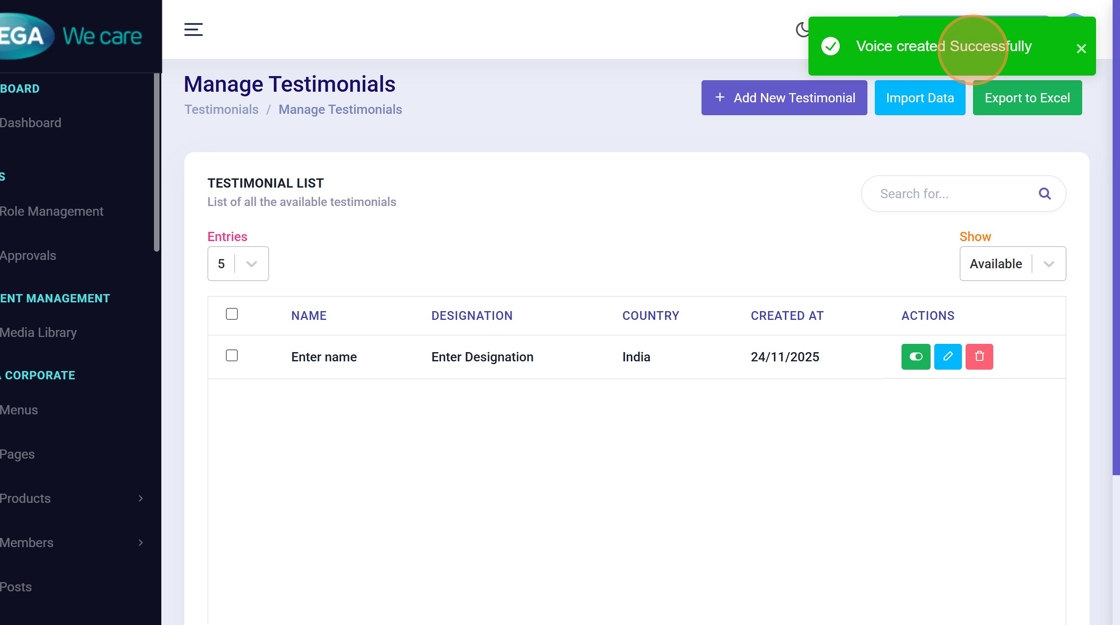Check the select-all header checkbox
The image size is (1120, 625).
click(x=232, y=314)
